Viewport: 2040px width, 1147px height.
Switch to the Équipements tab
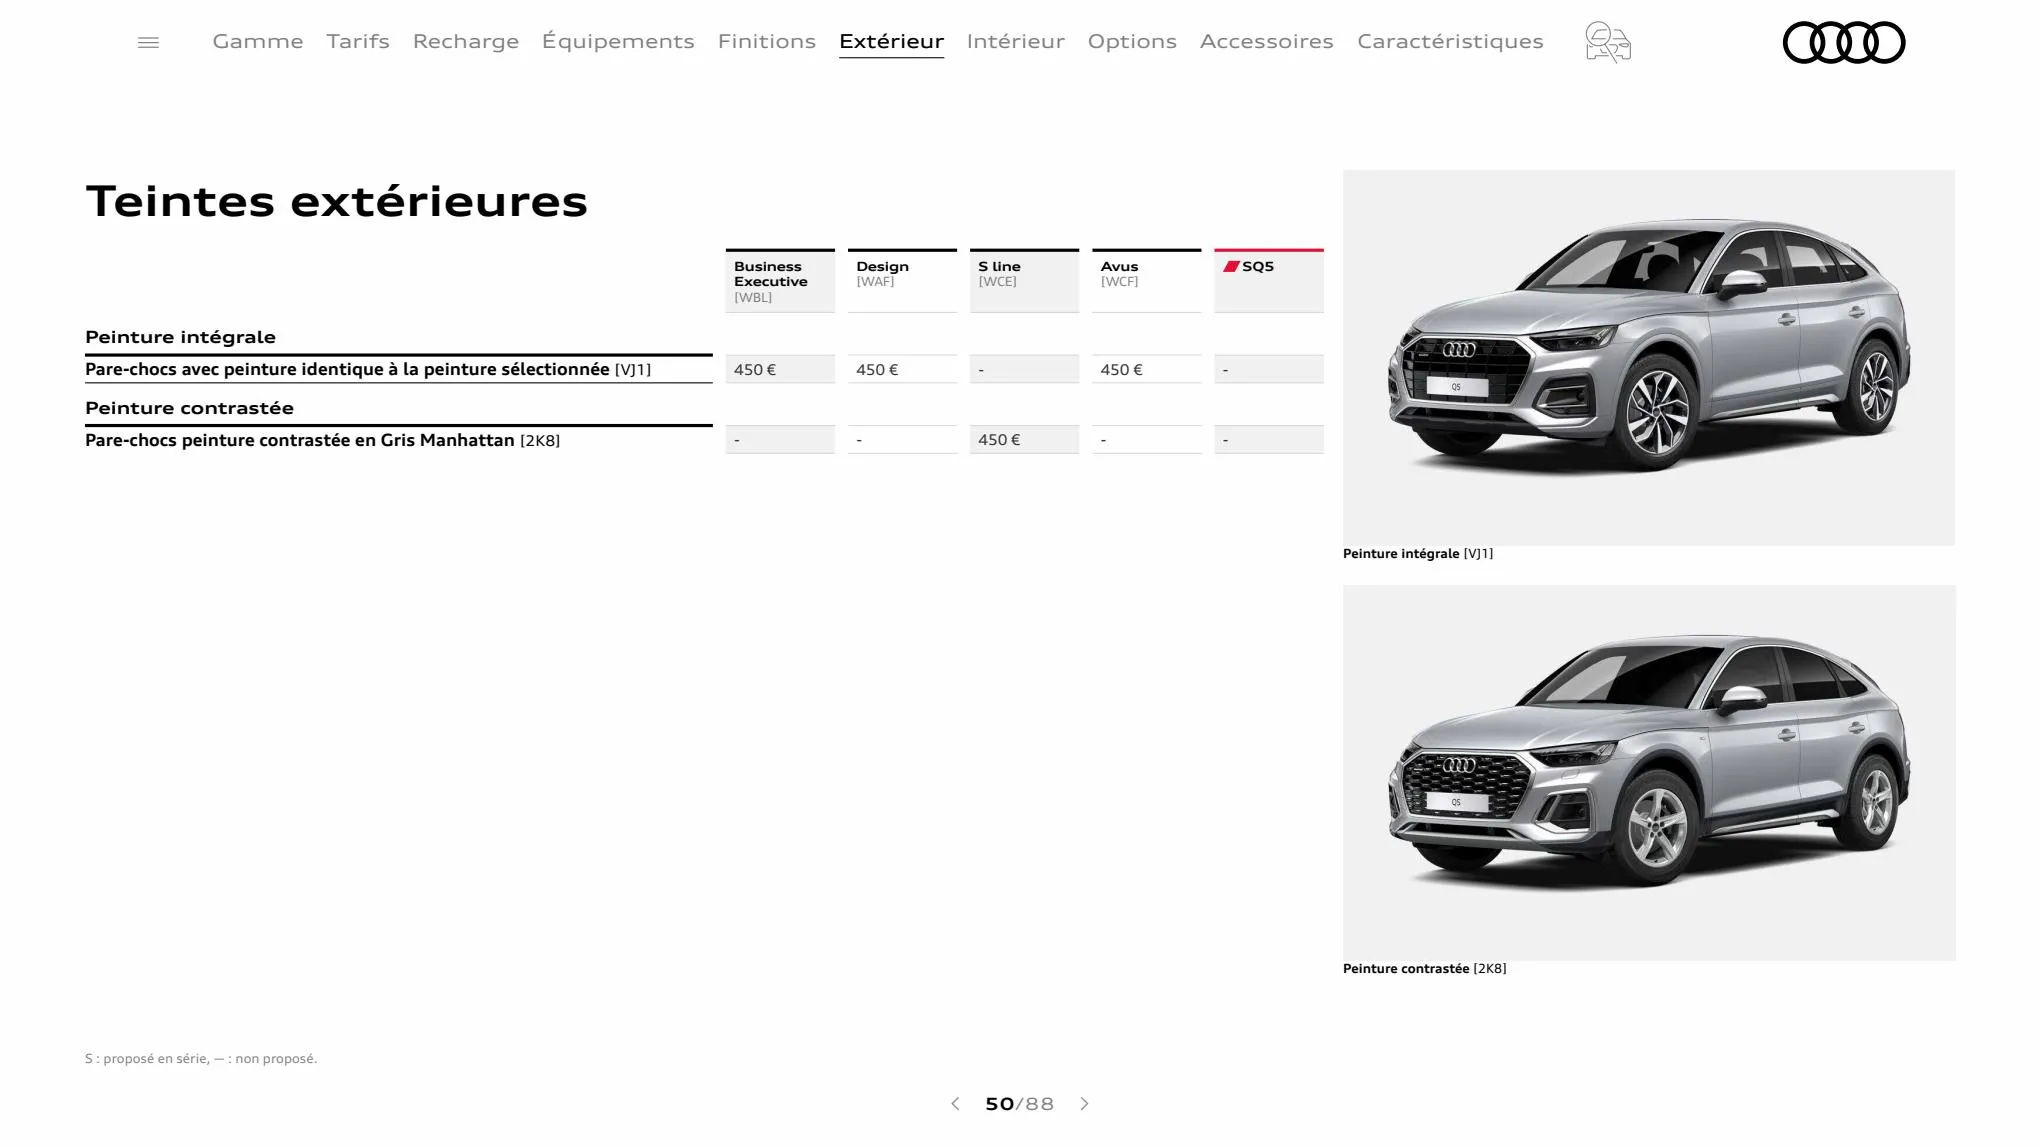coord(618,41)
